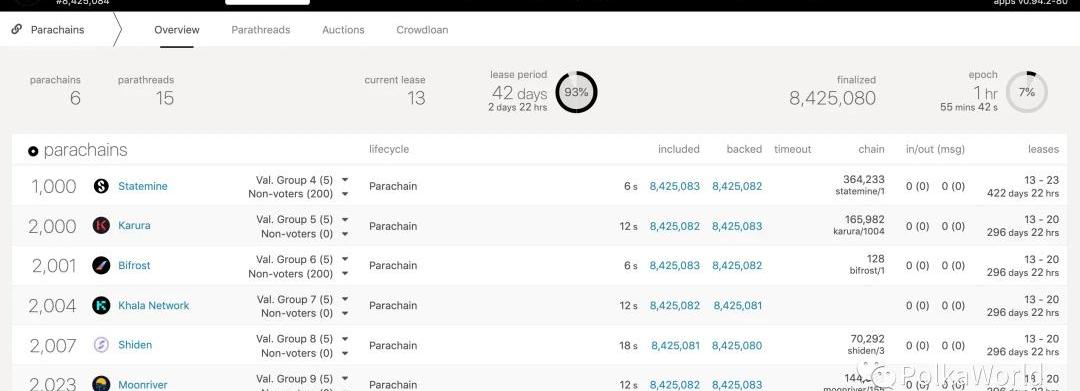Click the Statemine chain logo icon

coord(101,186)
